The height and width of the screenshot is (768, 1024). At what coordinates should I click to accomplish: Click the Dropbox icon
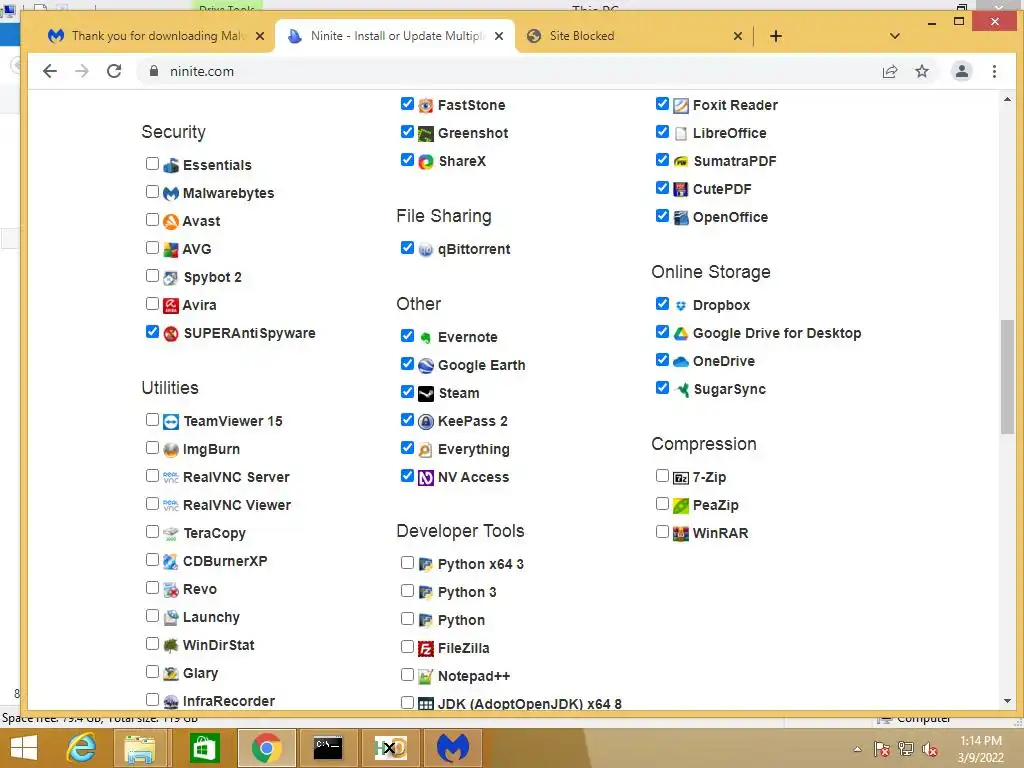(680, 306)
